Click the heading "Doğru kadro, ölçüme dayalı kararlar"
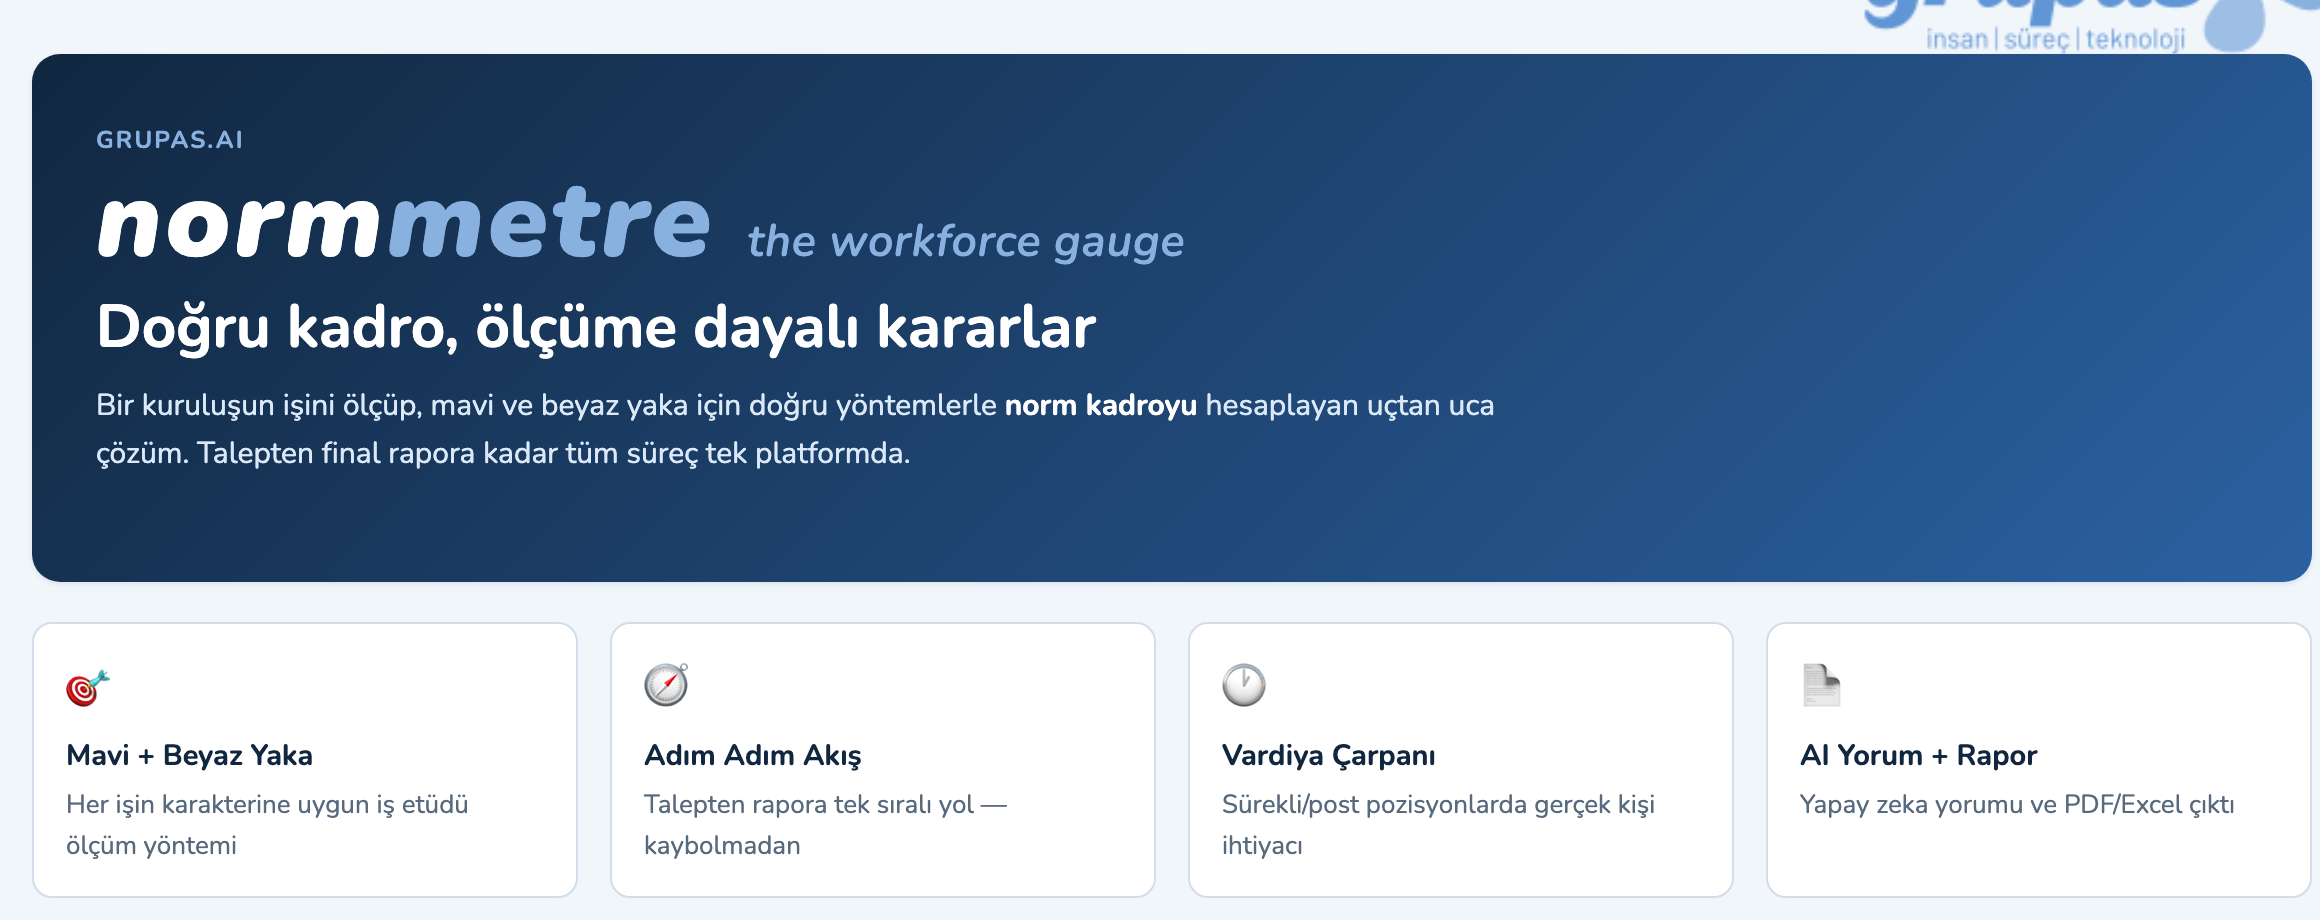The image size is (2320, 920). [x=596, y=327]
